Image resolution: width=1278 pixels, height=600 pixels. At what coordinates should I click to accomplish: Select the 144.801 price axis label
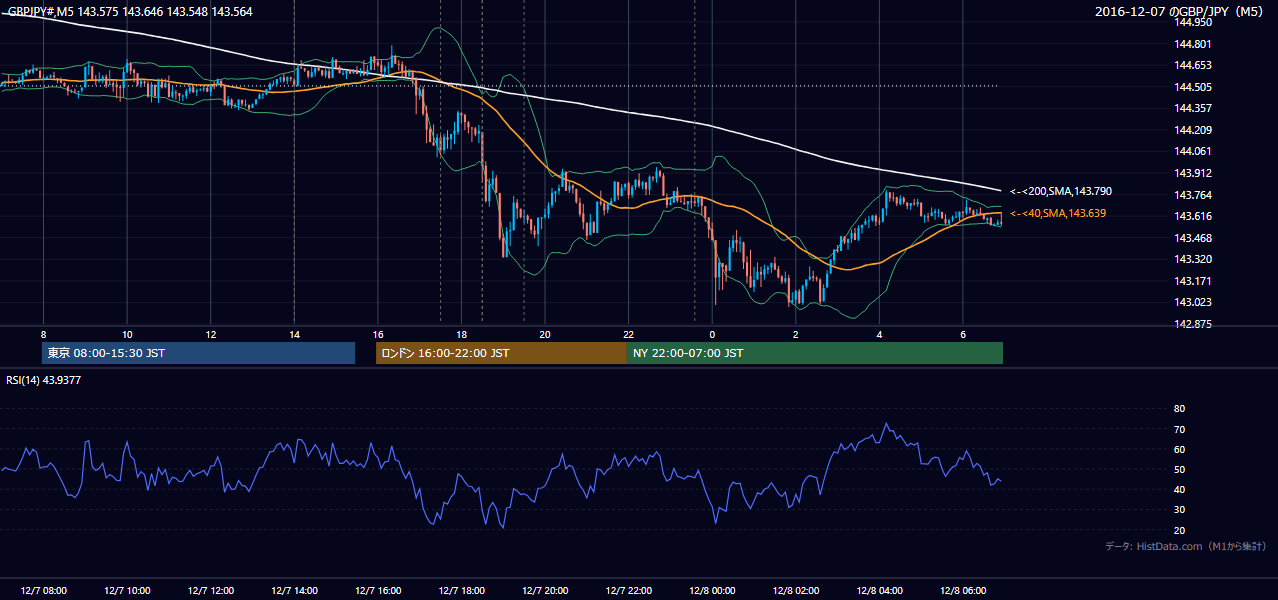(1191, 44)
